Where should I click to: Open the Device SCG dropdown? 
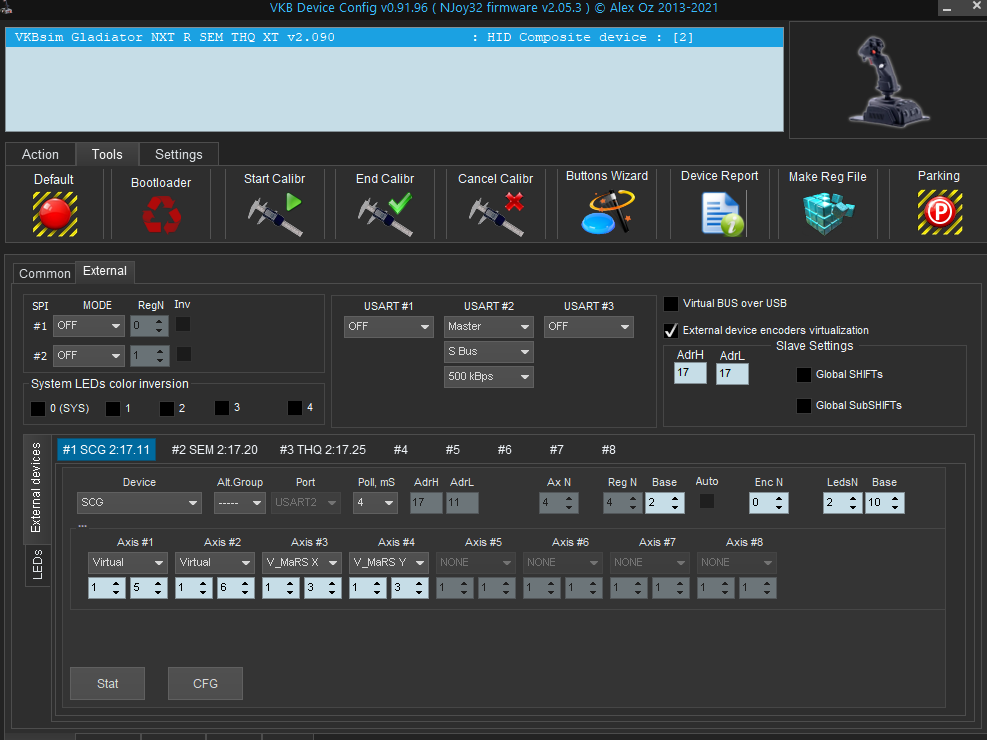(139, 503)
